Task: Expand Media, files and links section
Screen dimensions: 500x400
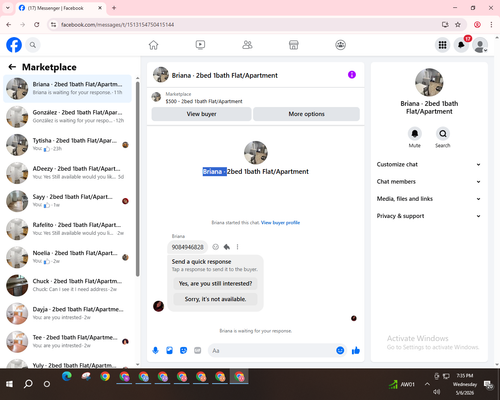Action: 429,199
